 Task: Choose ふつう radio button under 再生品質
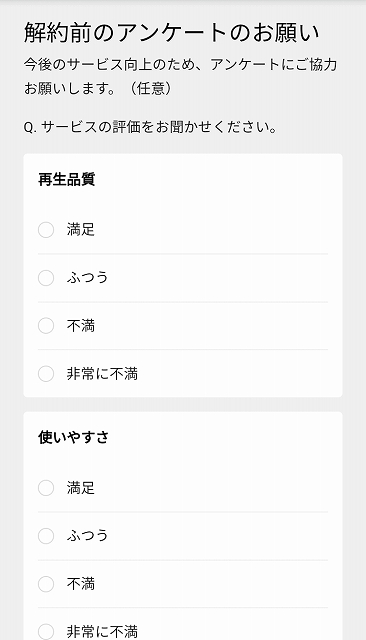[46, 278]
